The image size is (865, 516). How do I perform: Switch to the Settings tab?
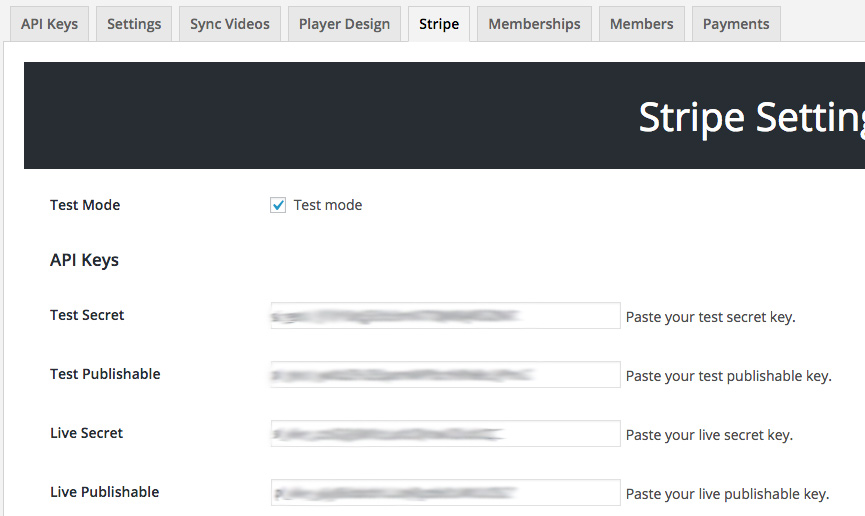[x=134, y=24]
